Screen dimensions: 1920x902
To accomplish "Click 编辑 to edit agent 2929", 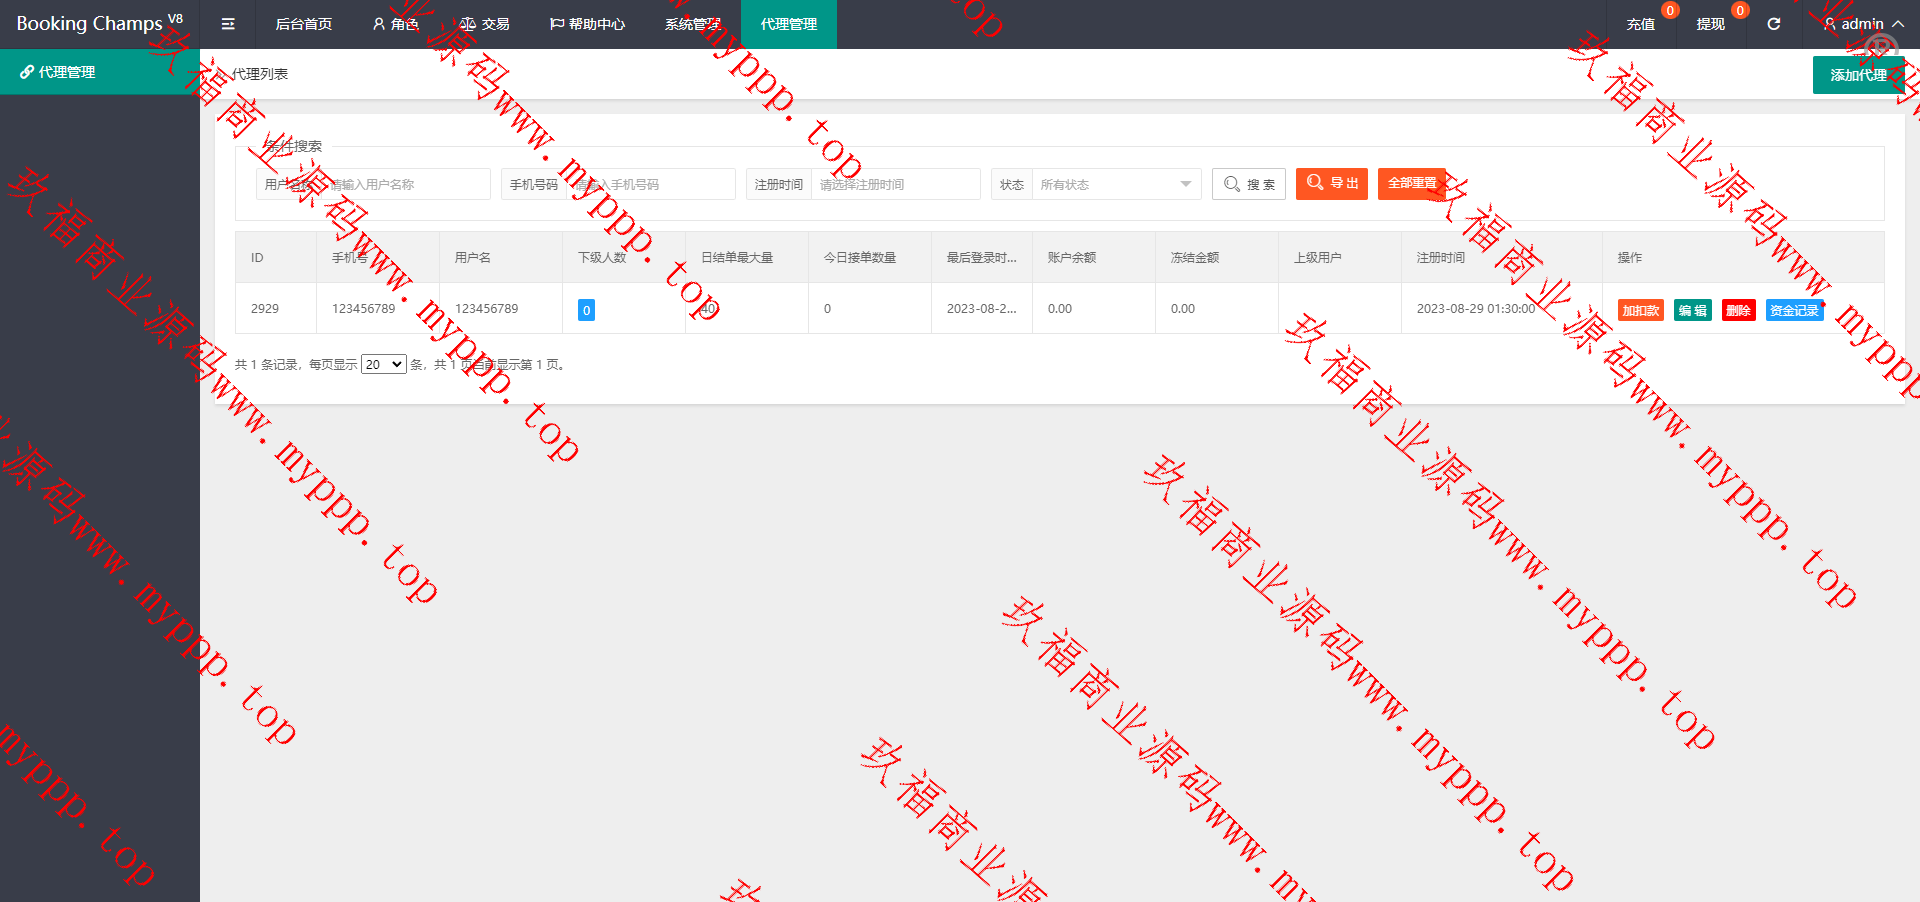I will [x=1692, y=311].
